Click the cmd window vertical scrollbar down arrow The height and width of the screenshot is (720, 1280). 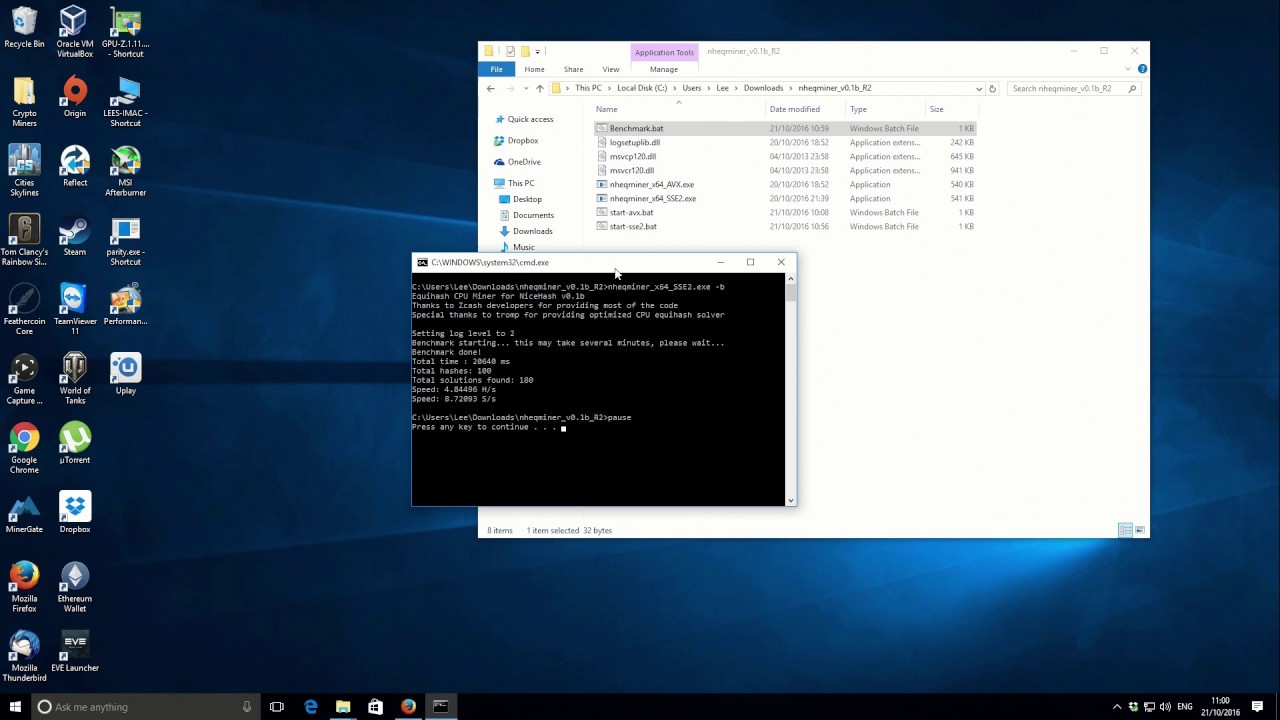[x=791, y=500]
